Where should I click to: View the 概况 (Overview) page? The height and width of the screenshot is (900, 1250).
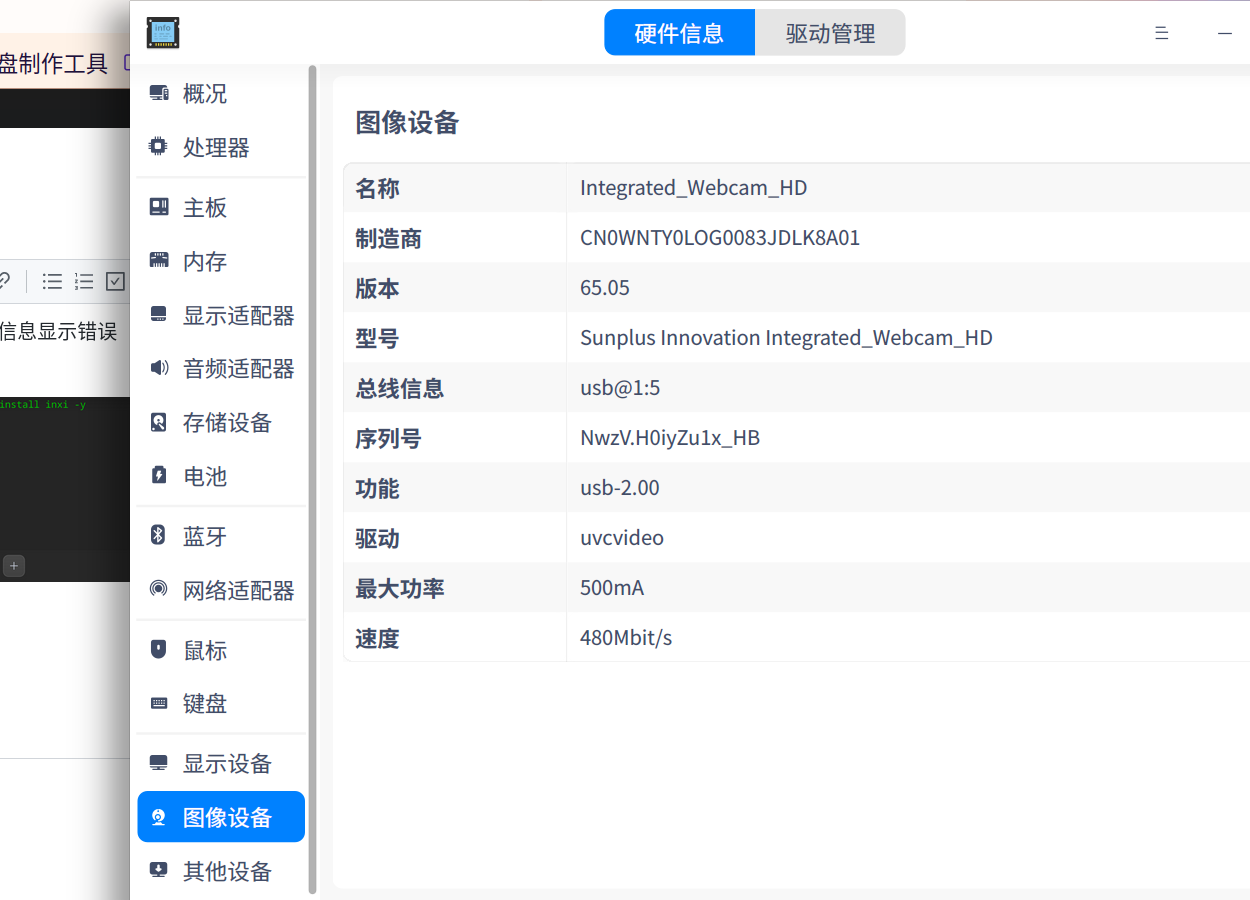click(x=203, y=93)
